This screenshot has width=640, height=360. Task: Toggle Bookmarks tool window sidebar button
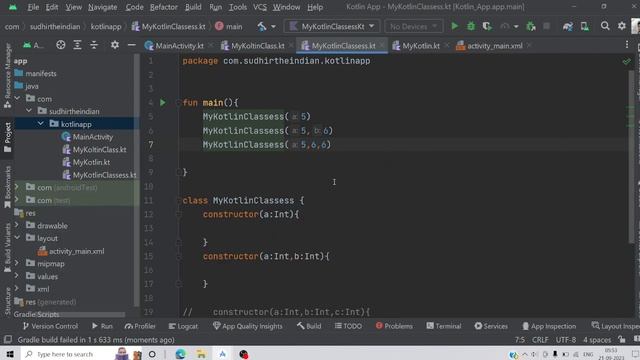click(7, 187)
